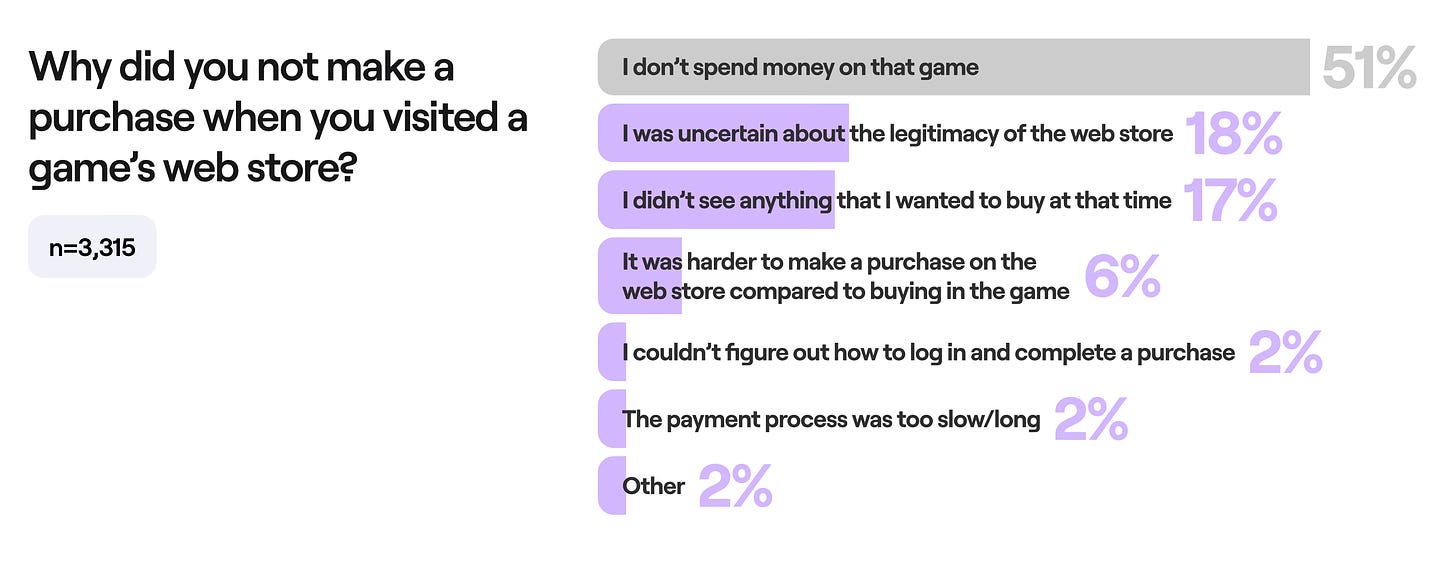The image size is (1456, 572).
Task: Click the 17% percentage value
Action: 1230,200
